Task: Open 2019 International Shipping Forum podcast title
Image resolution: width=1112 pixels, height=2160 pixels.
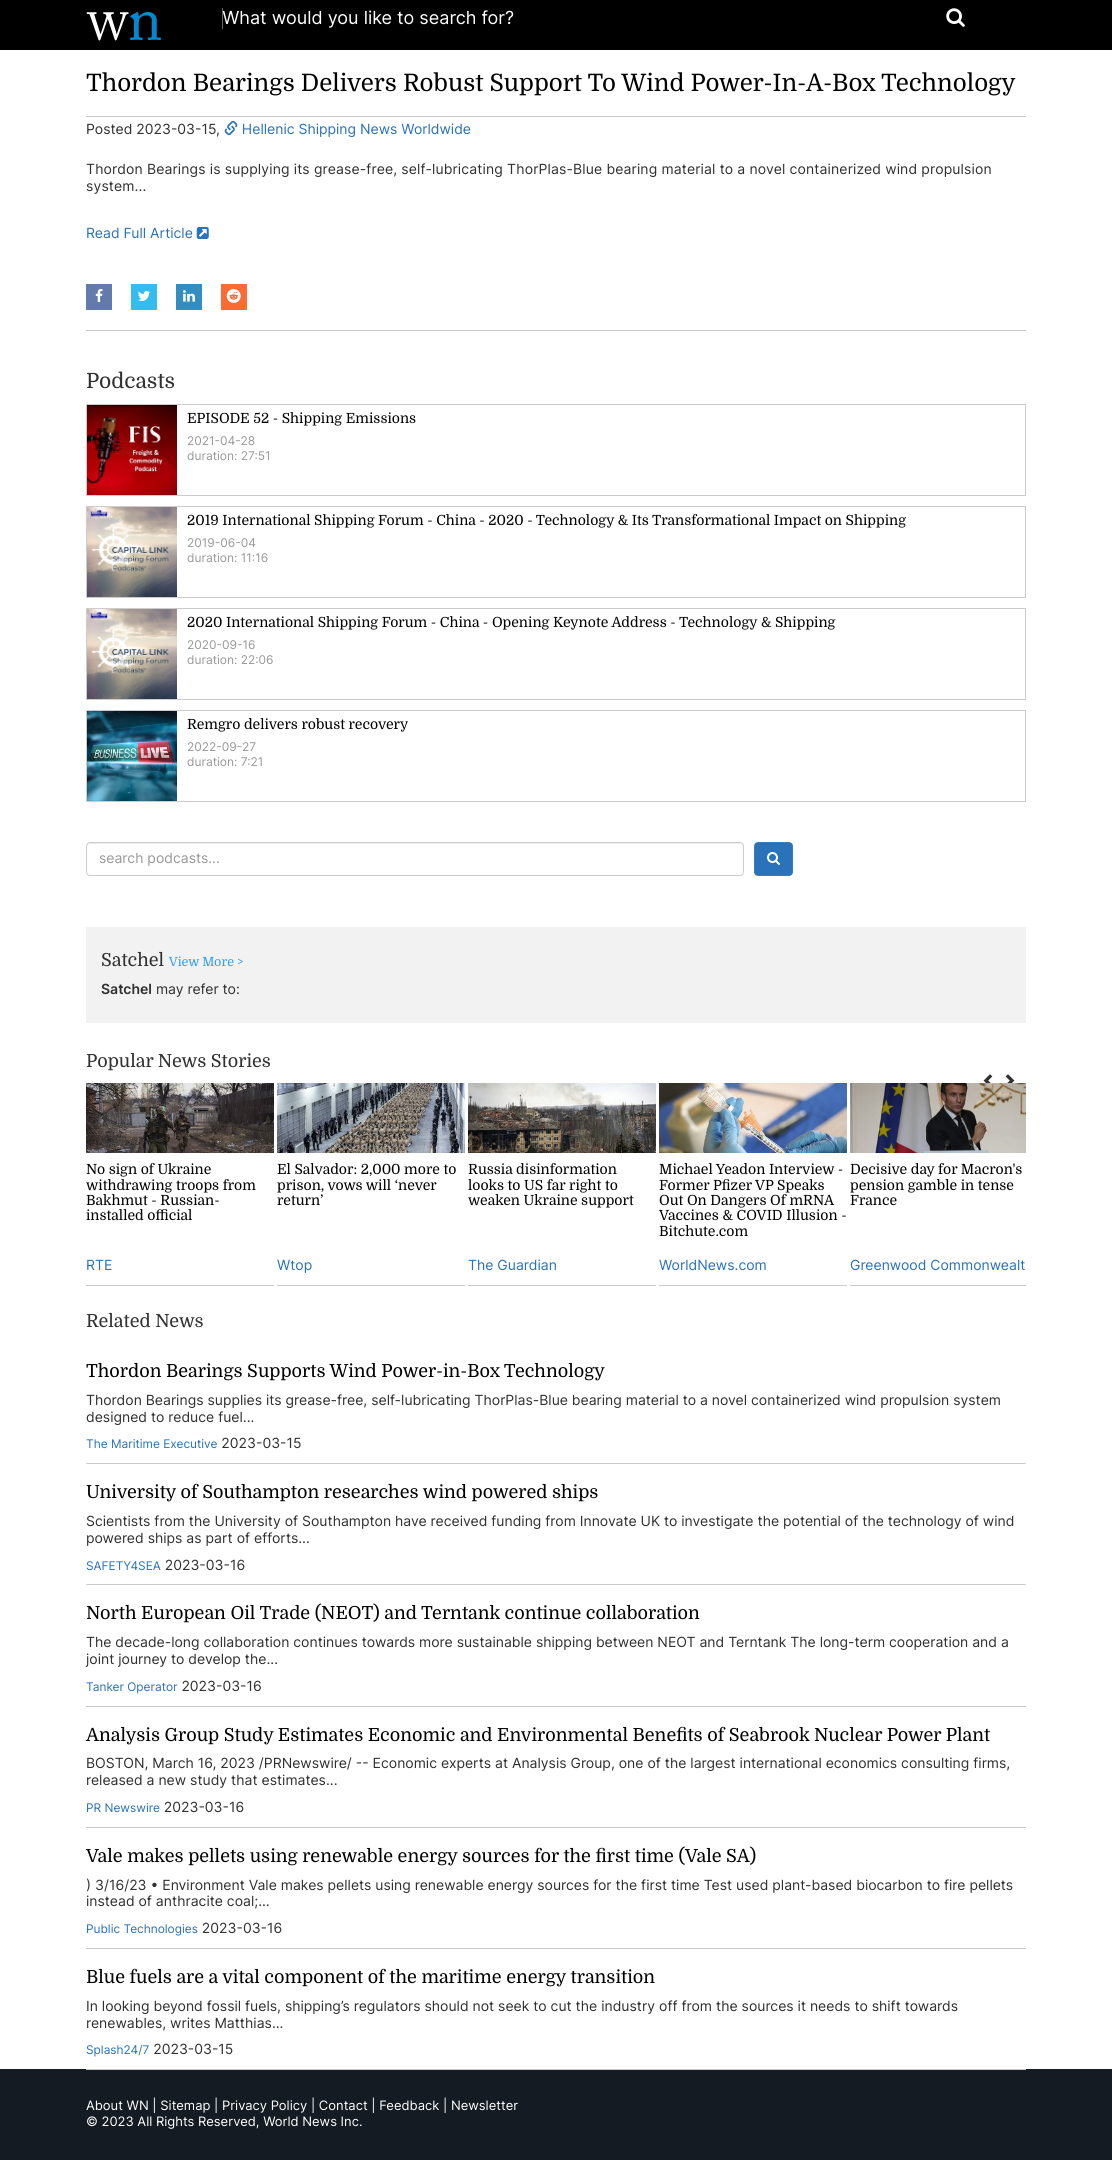Action: [546, 520]
